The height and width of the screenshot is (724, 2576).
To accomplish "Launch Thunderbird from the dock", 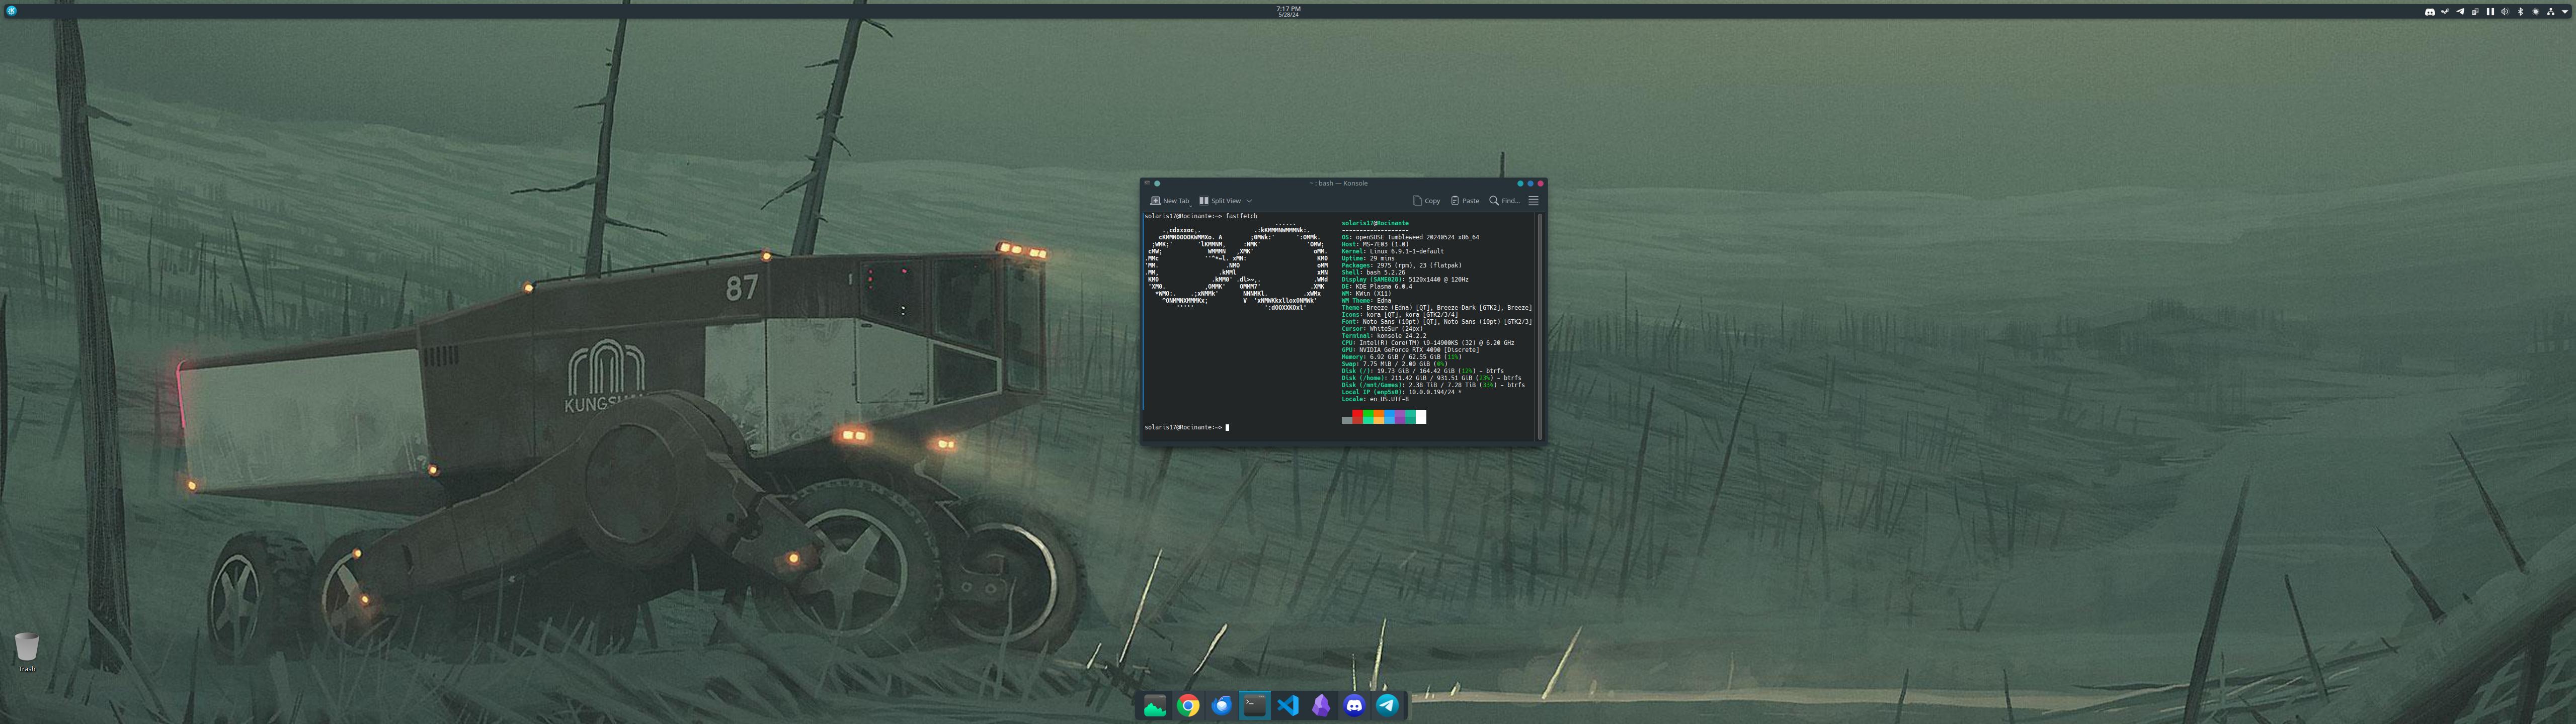I will [1221, 706].
